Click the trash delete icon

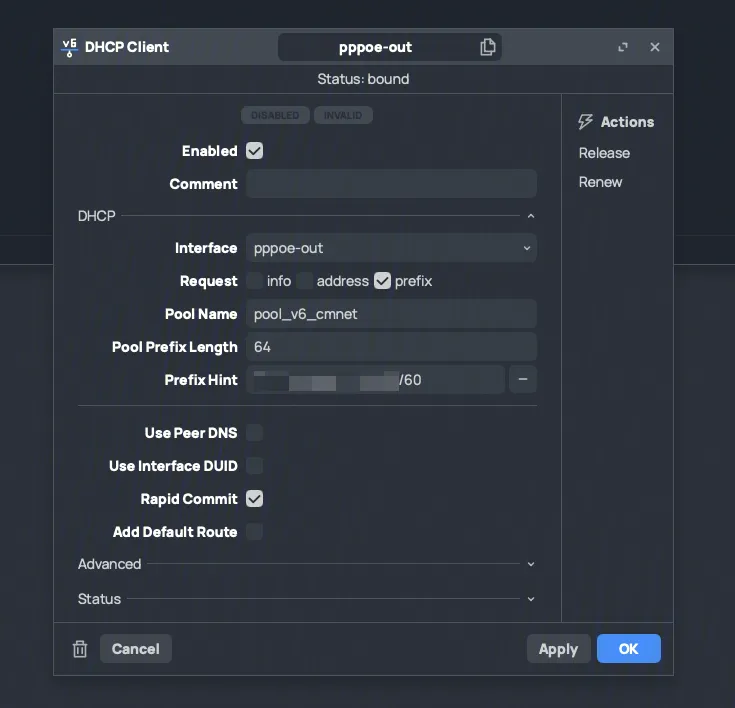pos(80,649)
